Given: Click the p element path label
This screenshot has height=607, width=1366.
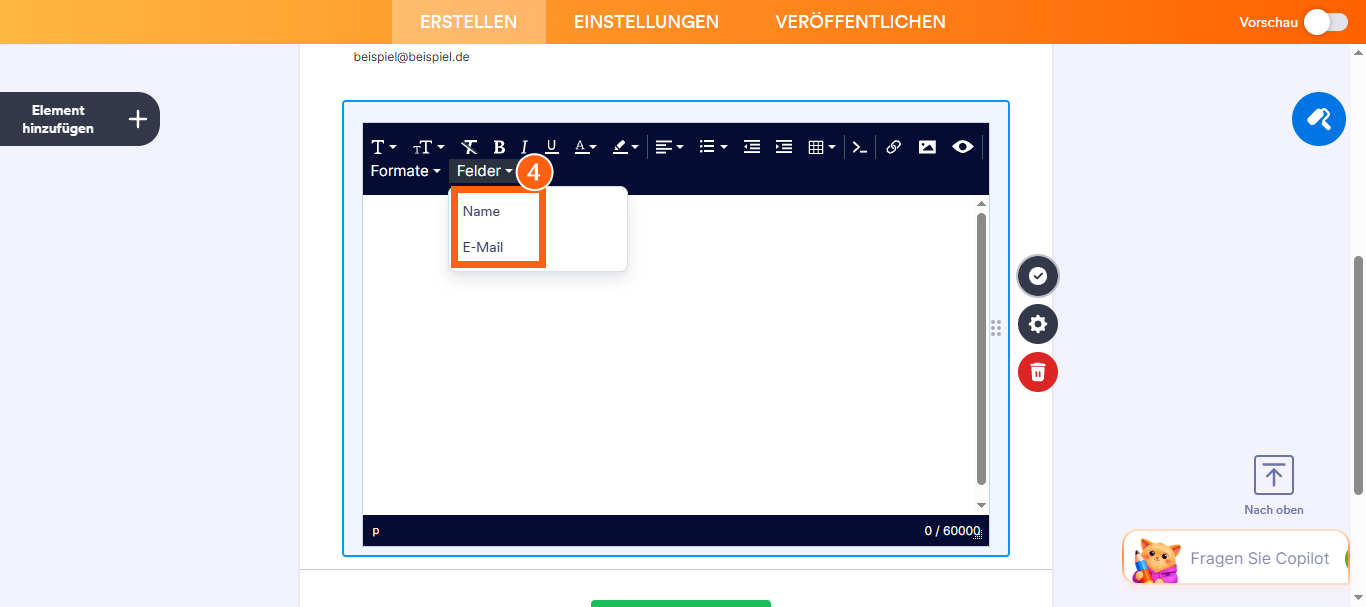Looking at the screenshot, I should 376,531.
